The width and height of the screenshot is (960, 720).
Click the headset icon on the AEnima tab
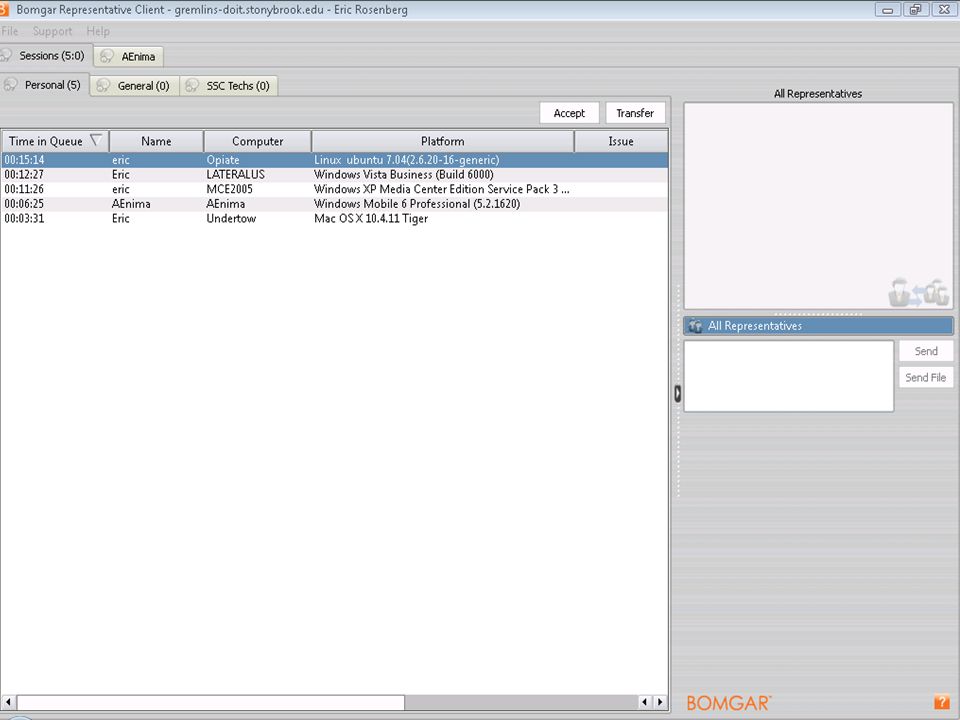107,56
